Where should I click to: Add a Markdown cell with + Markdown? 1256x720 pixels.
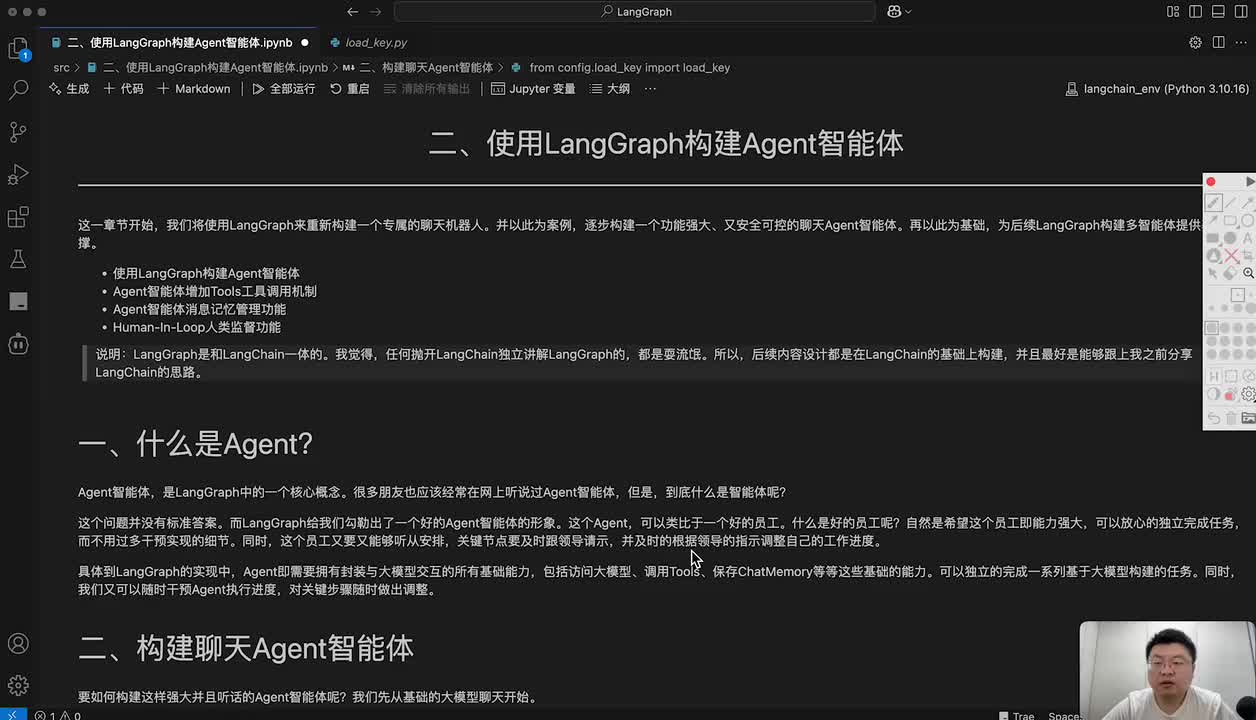[x=194, y=89]
